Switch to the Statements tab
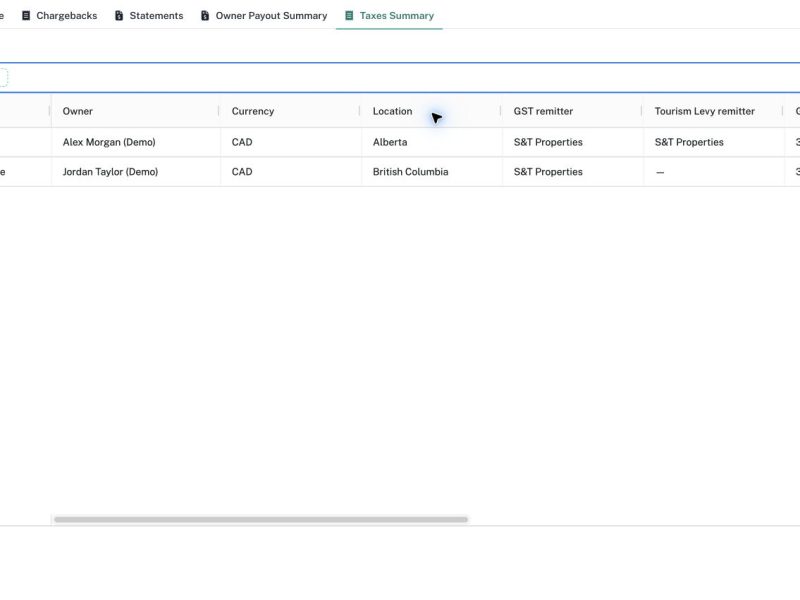The height and width of the screenshot is (600, 800). point(149,16)
